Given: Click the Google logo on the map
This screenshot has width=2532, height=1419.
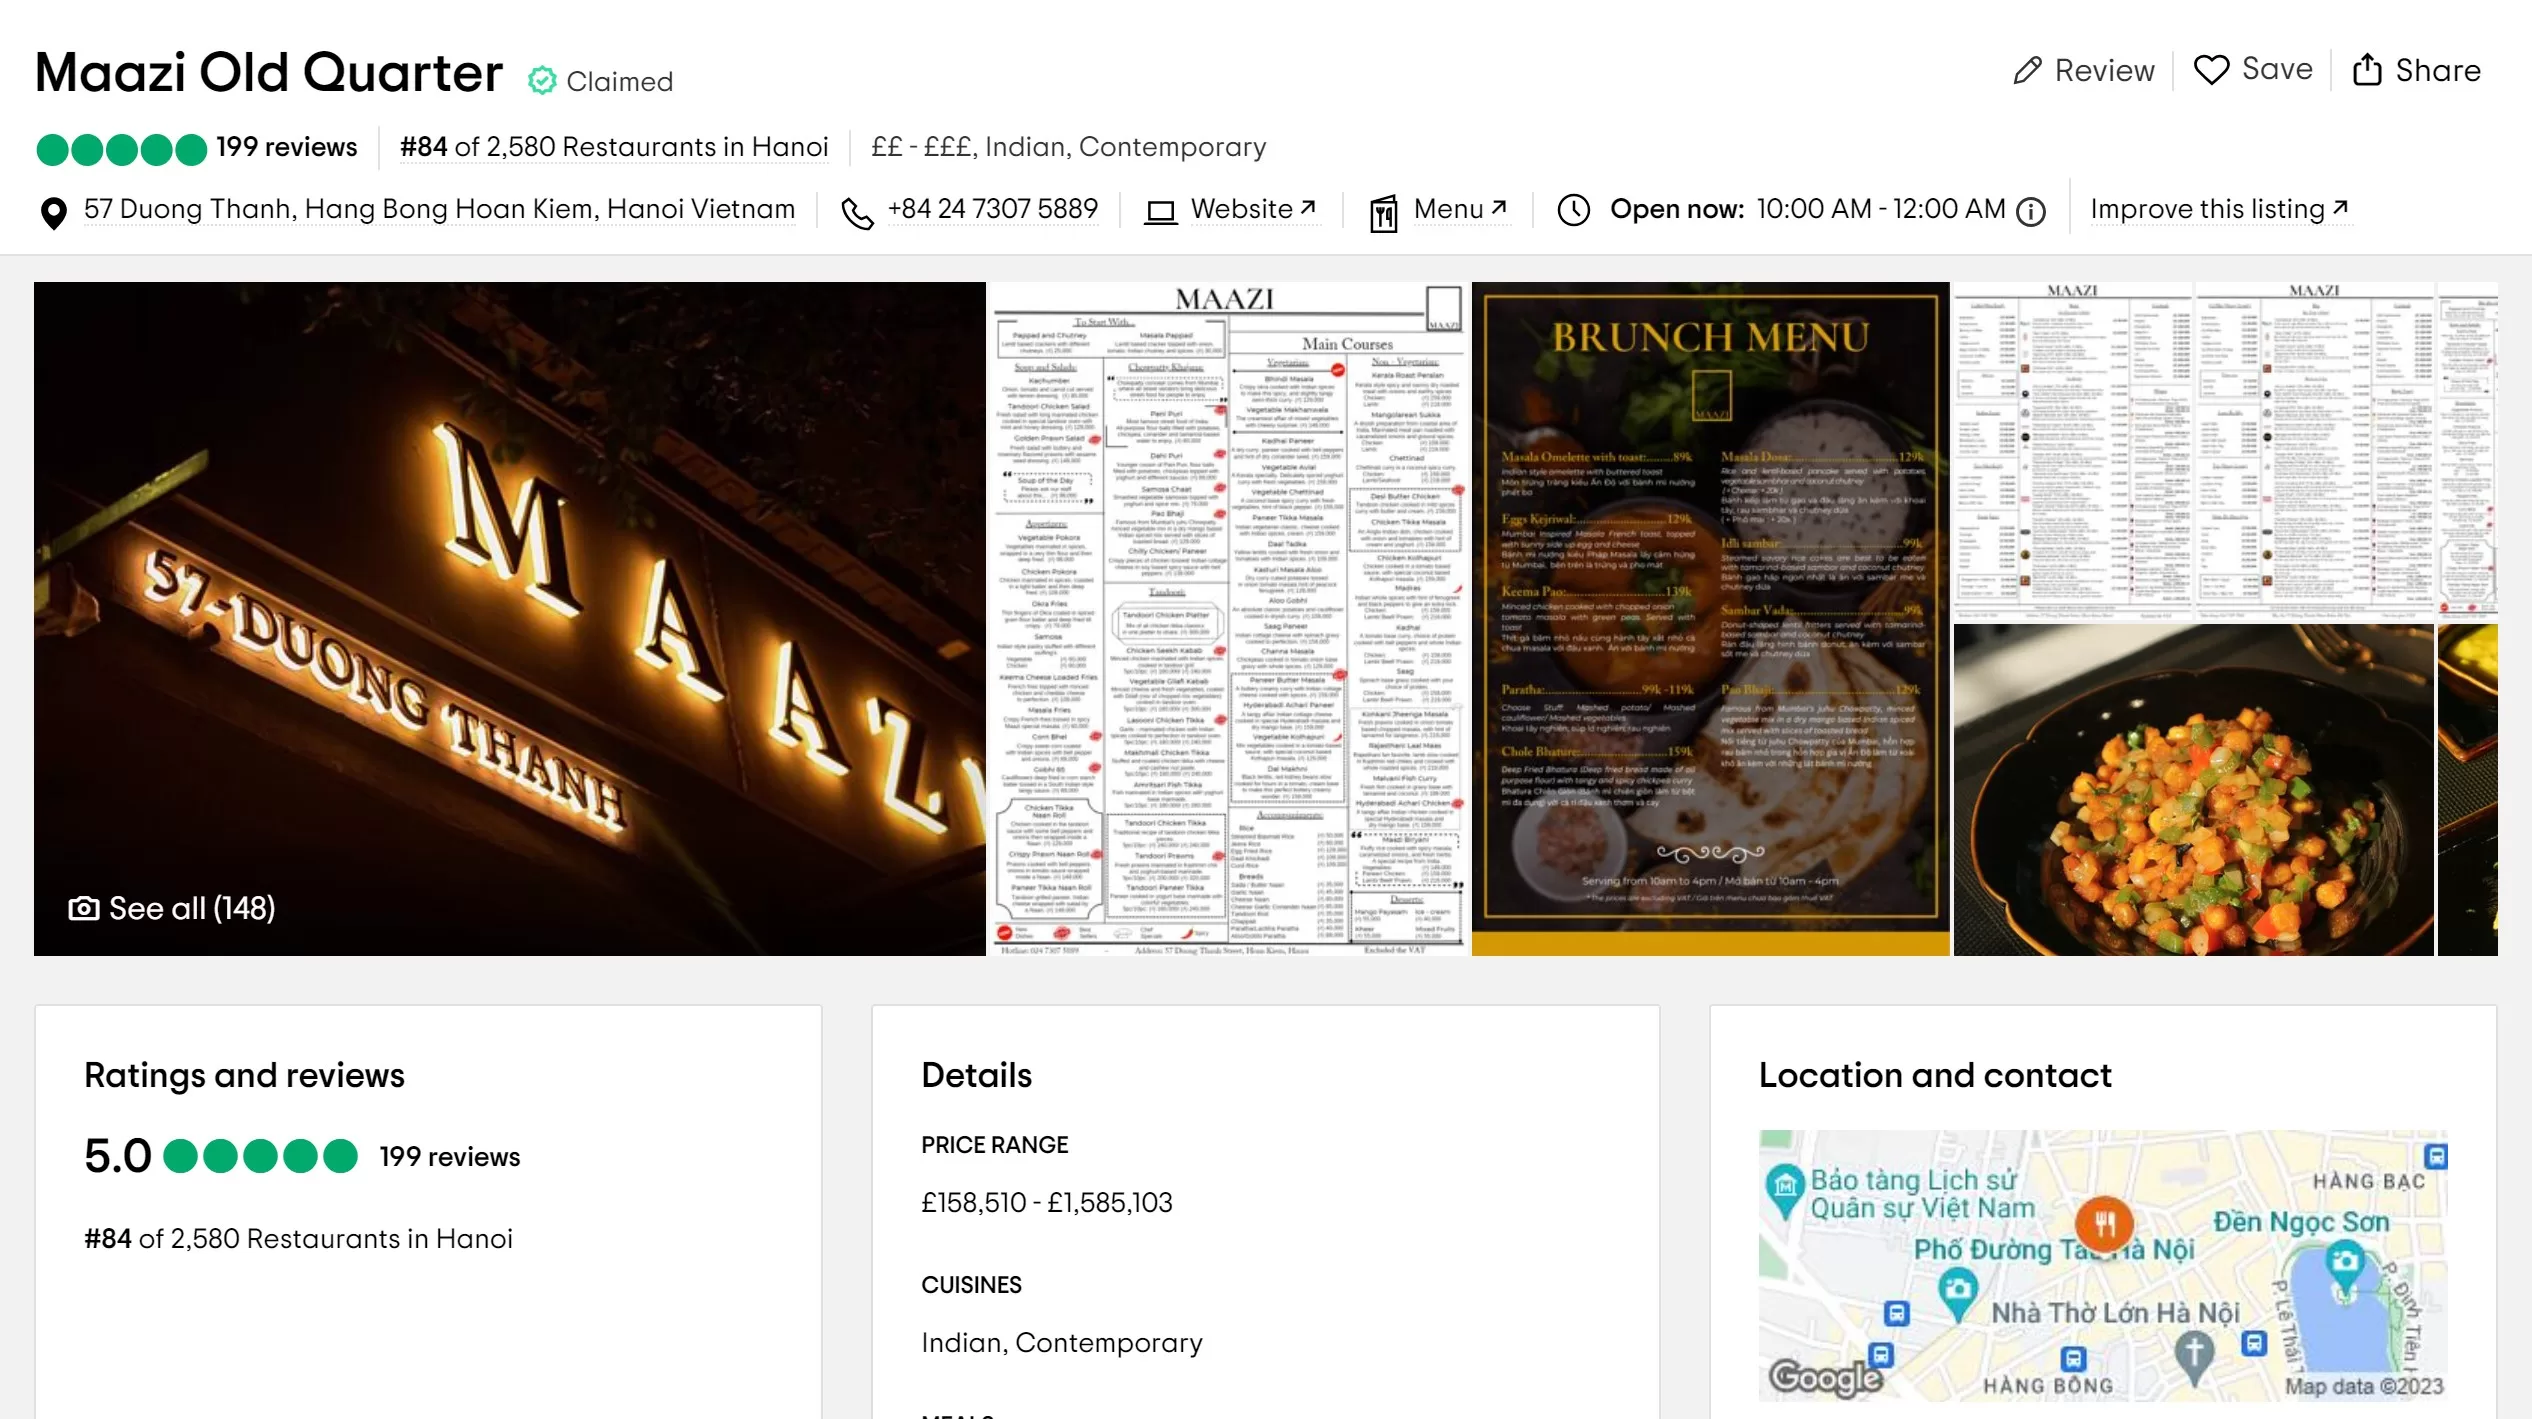Looking at the screenshot, I should (x=1825, y=1378).
